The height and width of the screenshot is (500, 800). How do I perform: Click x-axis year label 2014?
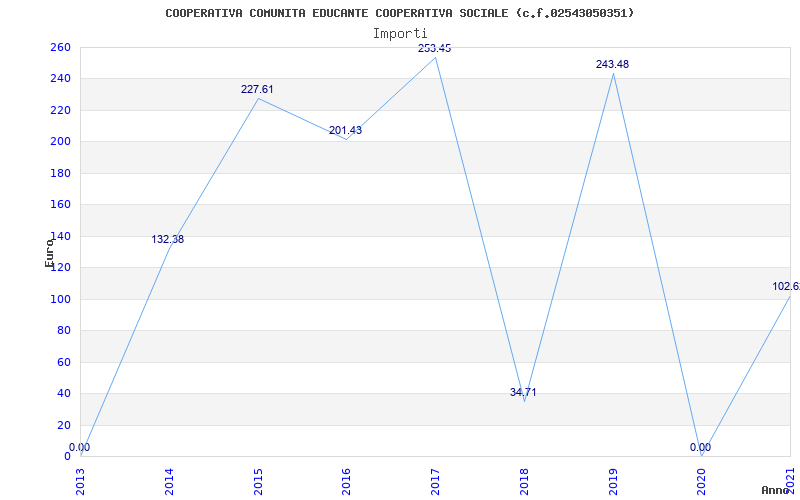click(169, 481)
